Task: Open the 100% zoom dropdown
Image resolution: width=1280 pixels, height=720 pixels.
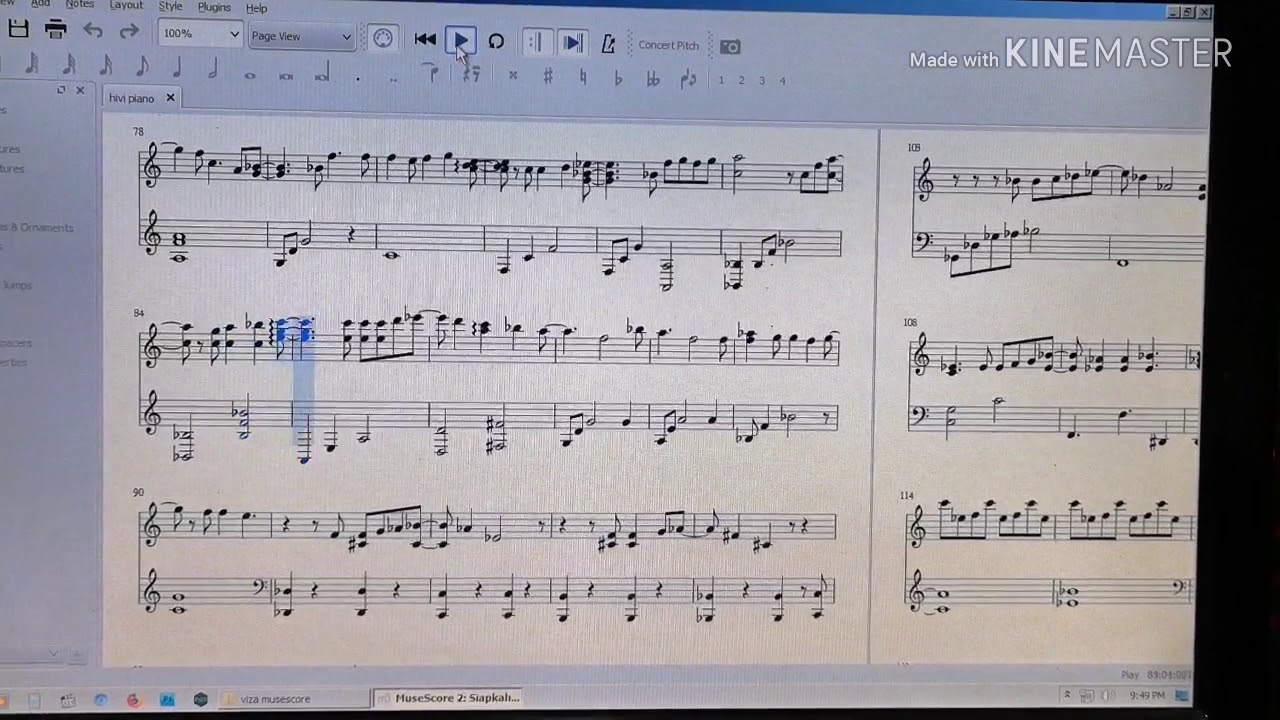Action: pyautogui.click(x=200, y=34)
